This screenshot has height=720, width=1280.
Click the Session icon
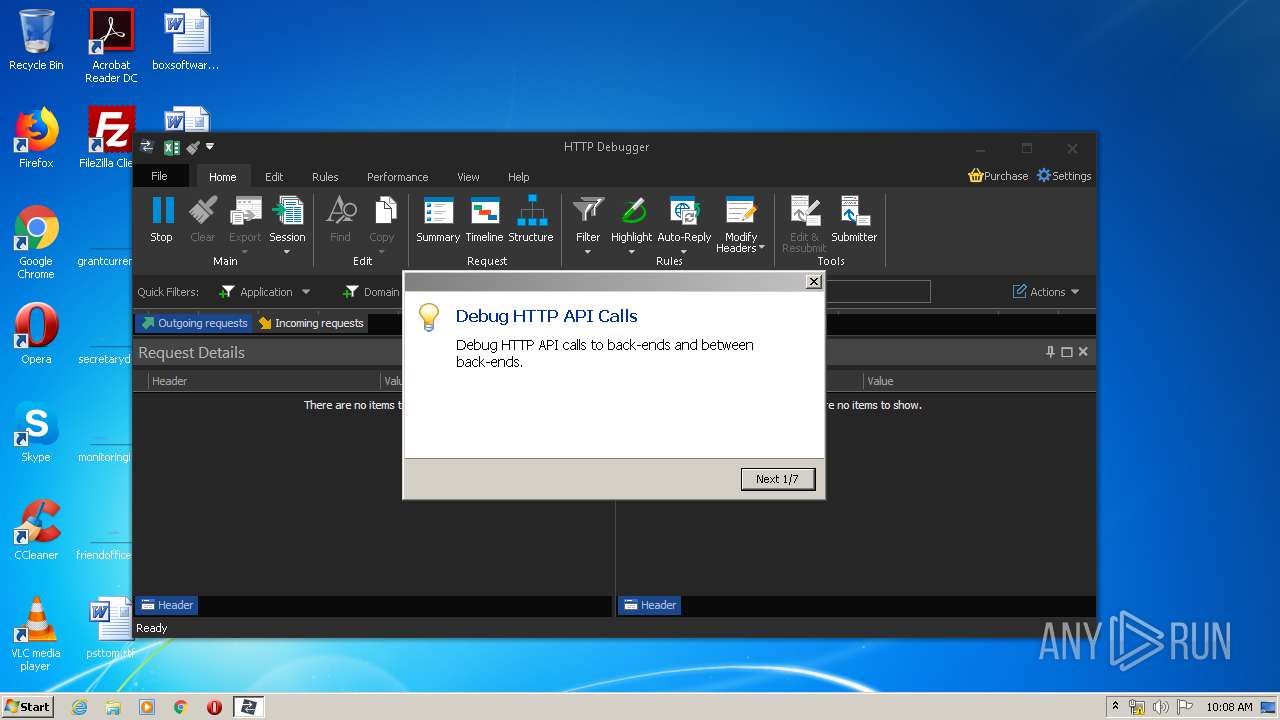tap(288, 210)
